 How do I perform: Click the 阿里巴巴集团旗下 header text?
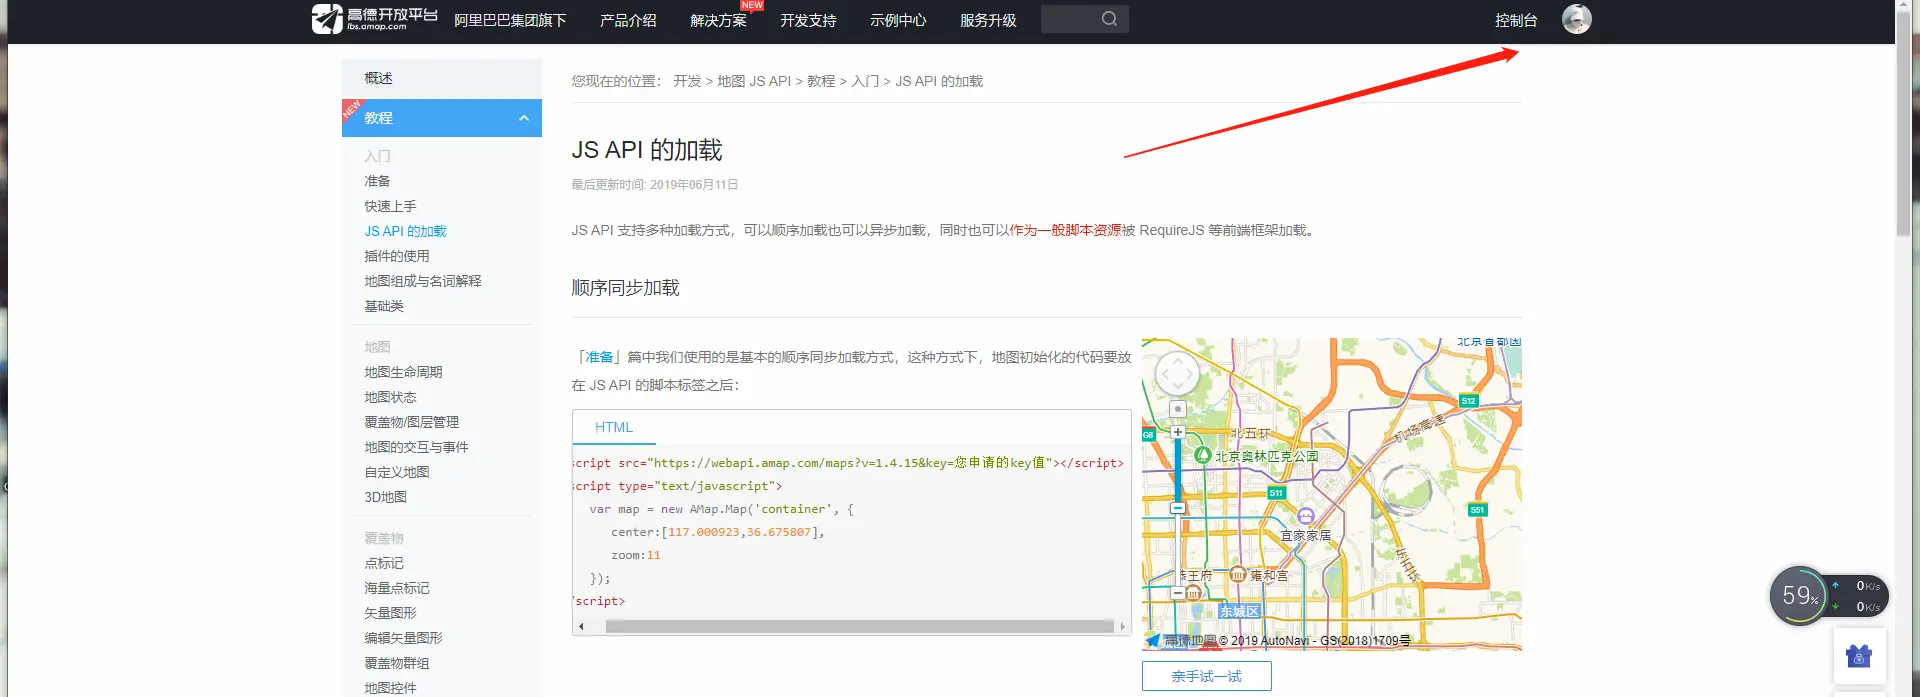tap(510, 20)
